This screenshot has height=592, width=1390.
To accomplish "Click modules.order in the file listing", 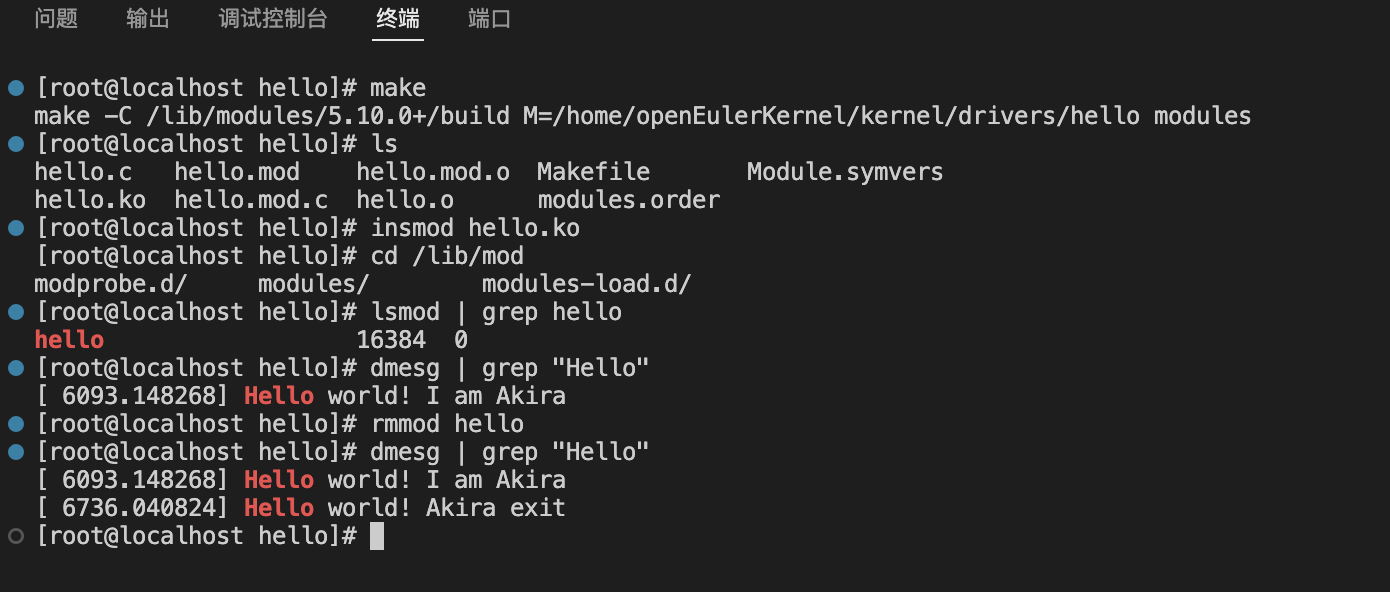I will [x=628, y=200].
